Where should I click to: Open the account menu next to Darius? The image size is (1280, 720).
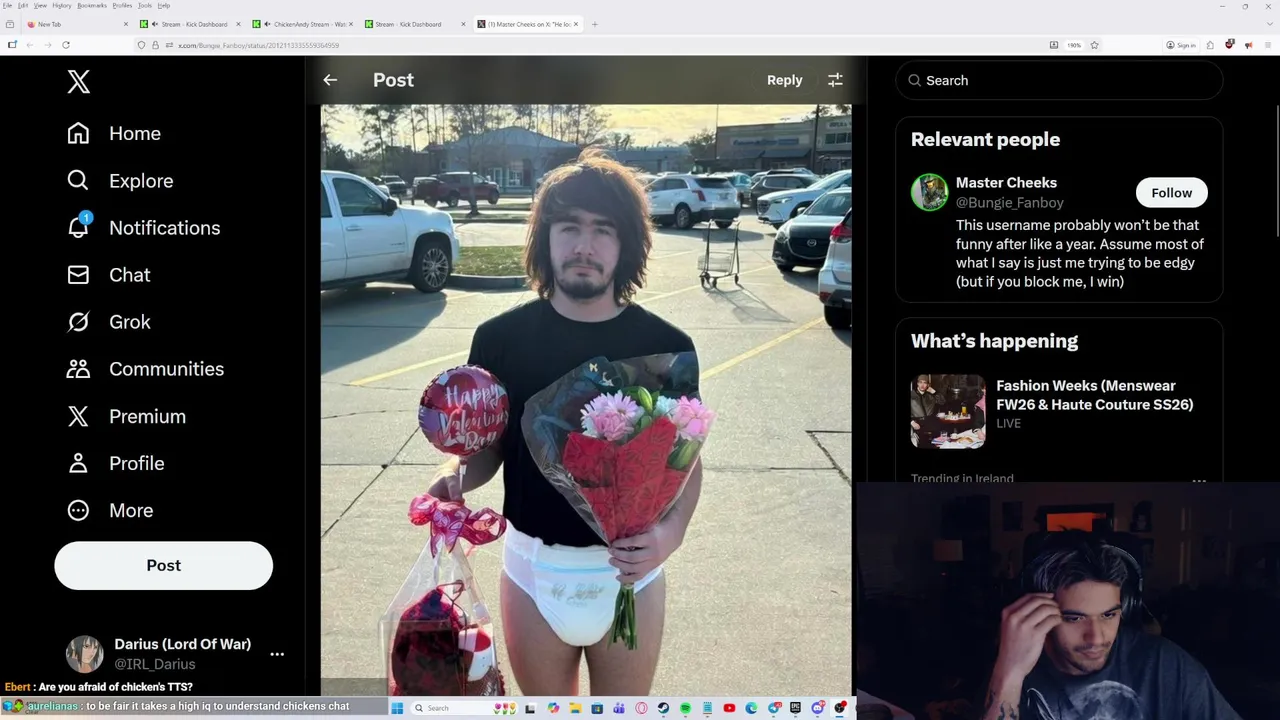pyautogui.click(x=277, y=654)
